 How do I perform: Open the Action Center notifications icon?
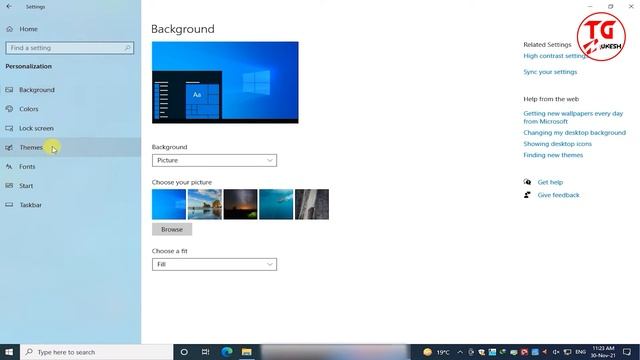pos(627,352)
